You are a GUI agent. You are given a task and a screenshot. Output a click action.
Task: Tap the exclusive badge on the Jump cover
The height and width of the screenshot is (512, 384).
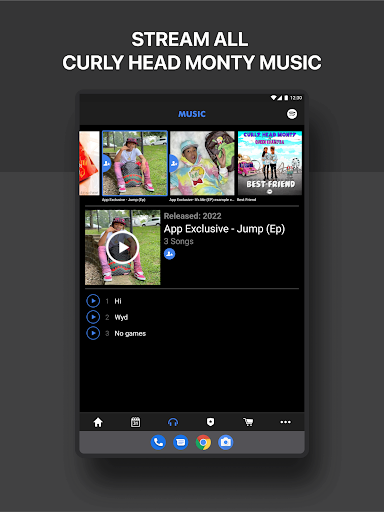[x=107, y=163]
